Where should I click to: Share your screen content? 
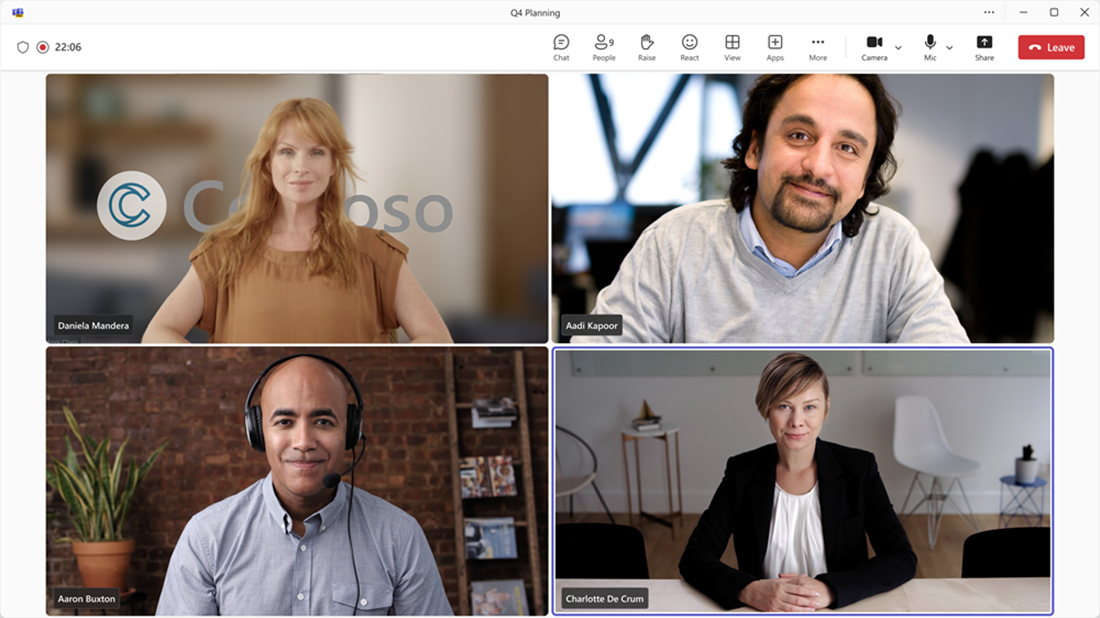(984, 48)
